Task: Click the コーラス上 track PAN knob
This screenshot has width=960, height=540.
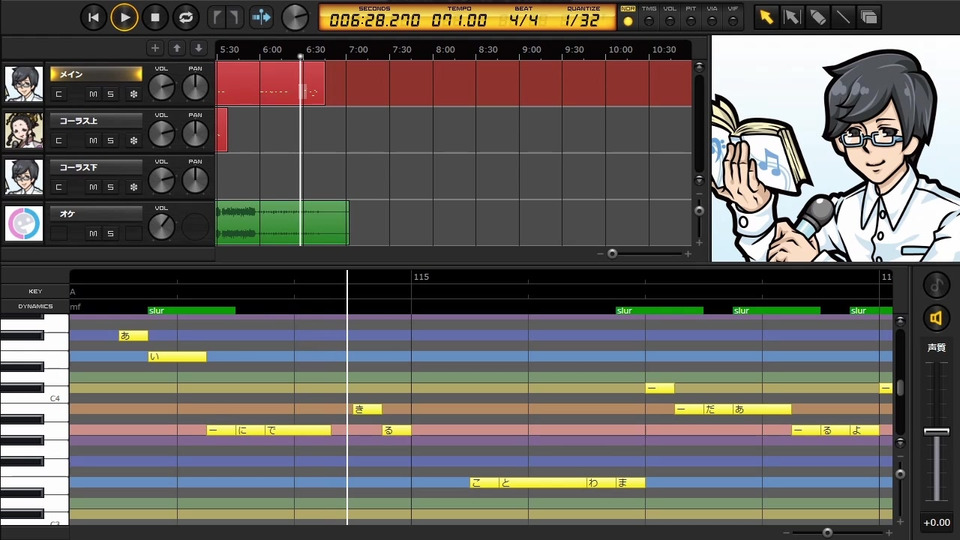Action: (x=195, y=134)
